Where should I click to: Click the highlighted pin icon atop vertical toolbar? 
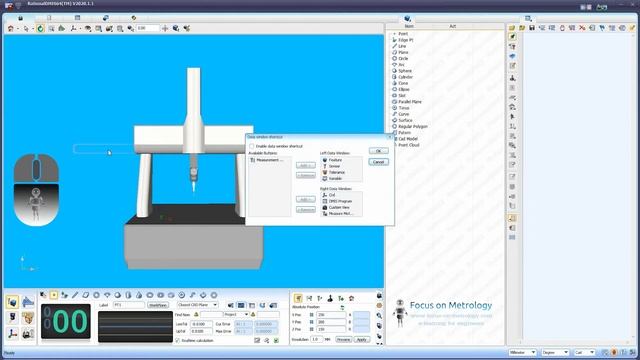pos(513,37)
